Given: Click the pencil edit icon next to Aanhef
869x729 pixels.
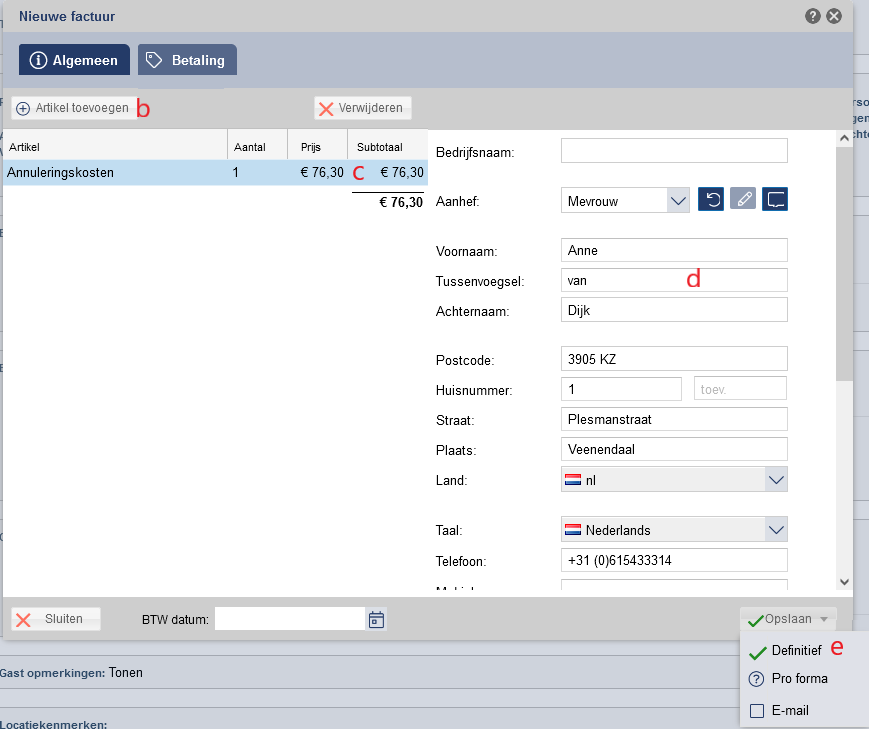Looking at the screenshot, I should [x=743, y=199].
